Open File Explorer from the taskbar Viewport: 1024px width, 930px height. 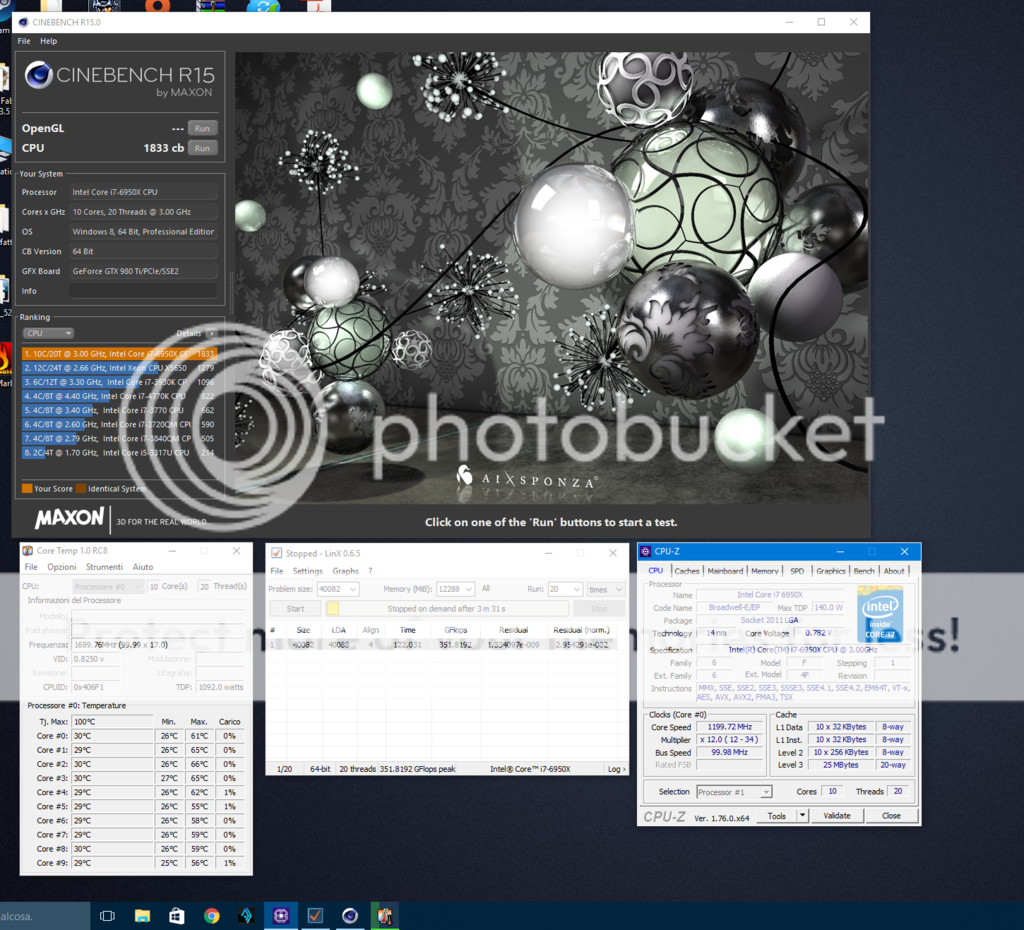[x=142, y=915]
